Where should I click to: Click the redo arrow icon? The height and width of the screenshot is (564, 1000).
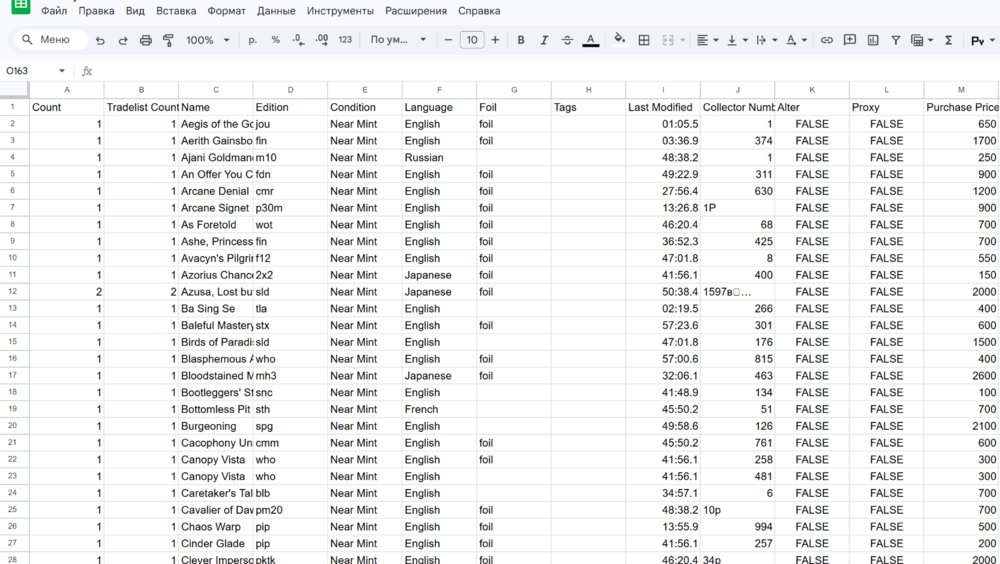123,40
